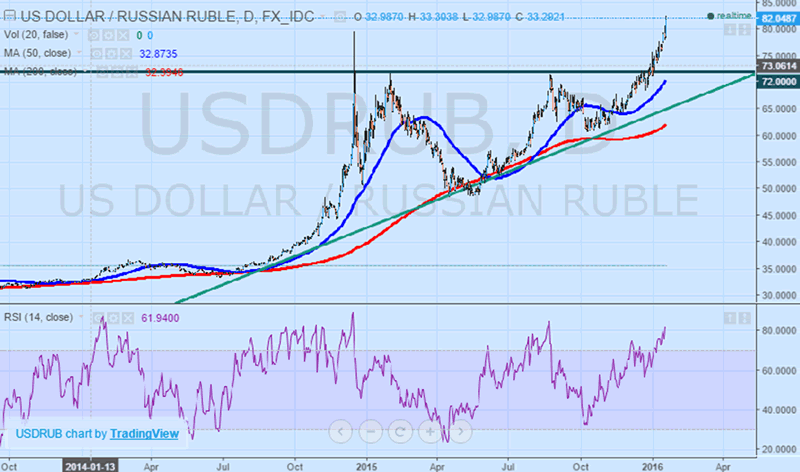Viewport: 800px width, 472px height.
Task: Click the MA 200 value 32.9946
Action: [x=164, y=72]
